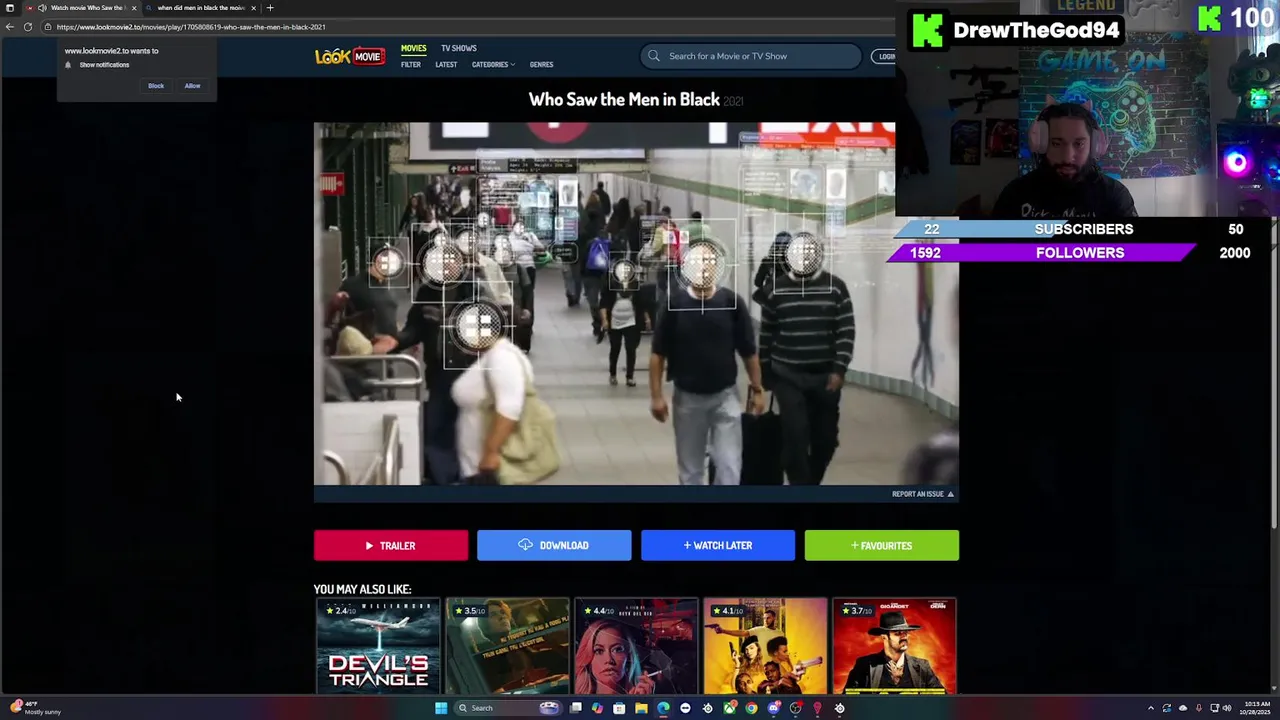Image resolution: width=1280 pixels, height=720 pixels.
Task: Open the movie thumbnail rated 4.4
Action: click(x=636, y=646)
